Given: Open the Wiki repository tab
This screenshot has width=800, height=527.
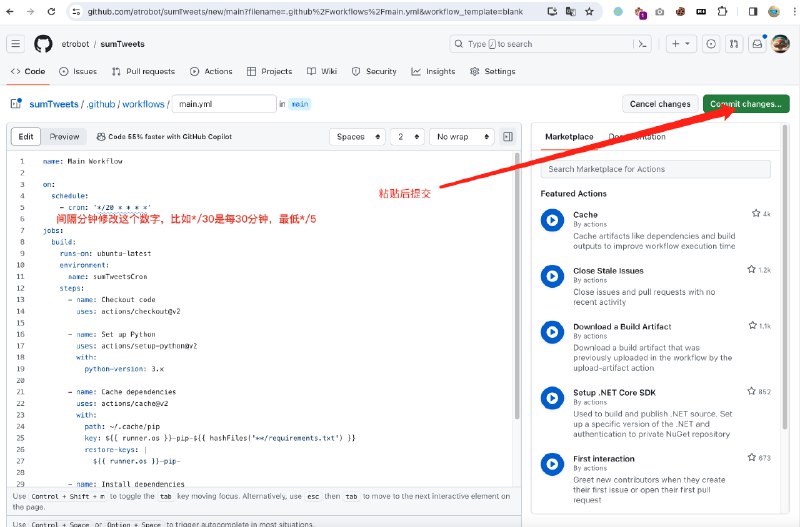Looking at the screenshot, I should (322, 71).
